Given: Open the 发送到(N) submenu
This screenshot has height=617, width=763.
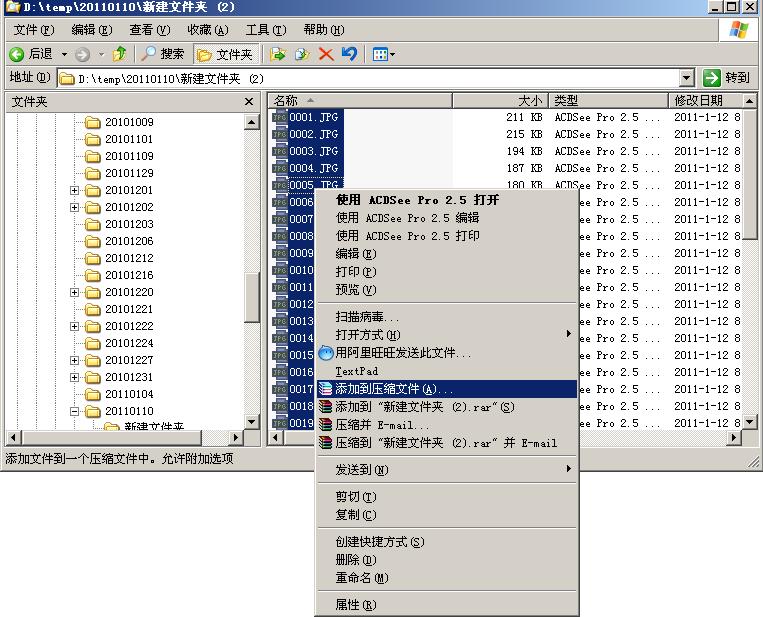Looking at the screenshot, I should coord(446,470).
